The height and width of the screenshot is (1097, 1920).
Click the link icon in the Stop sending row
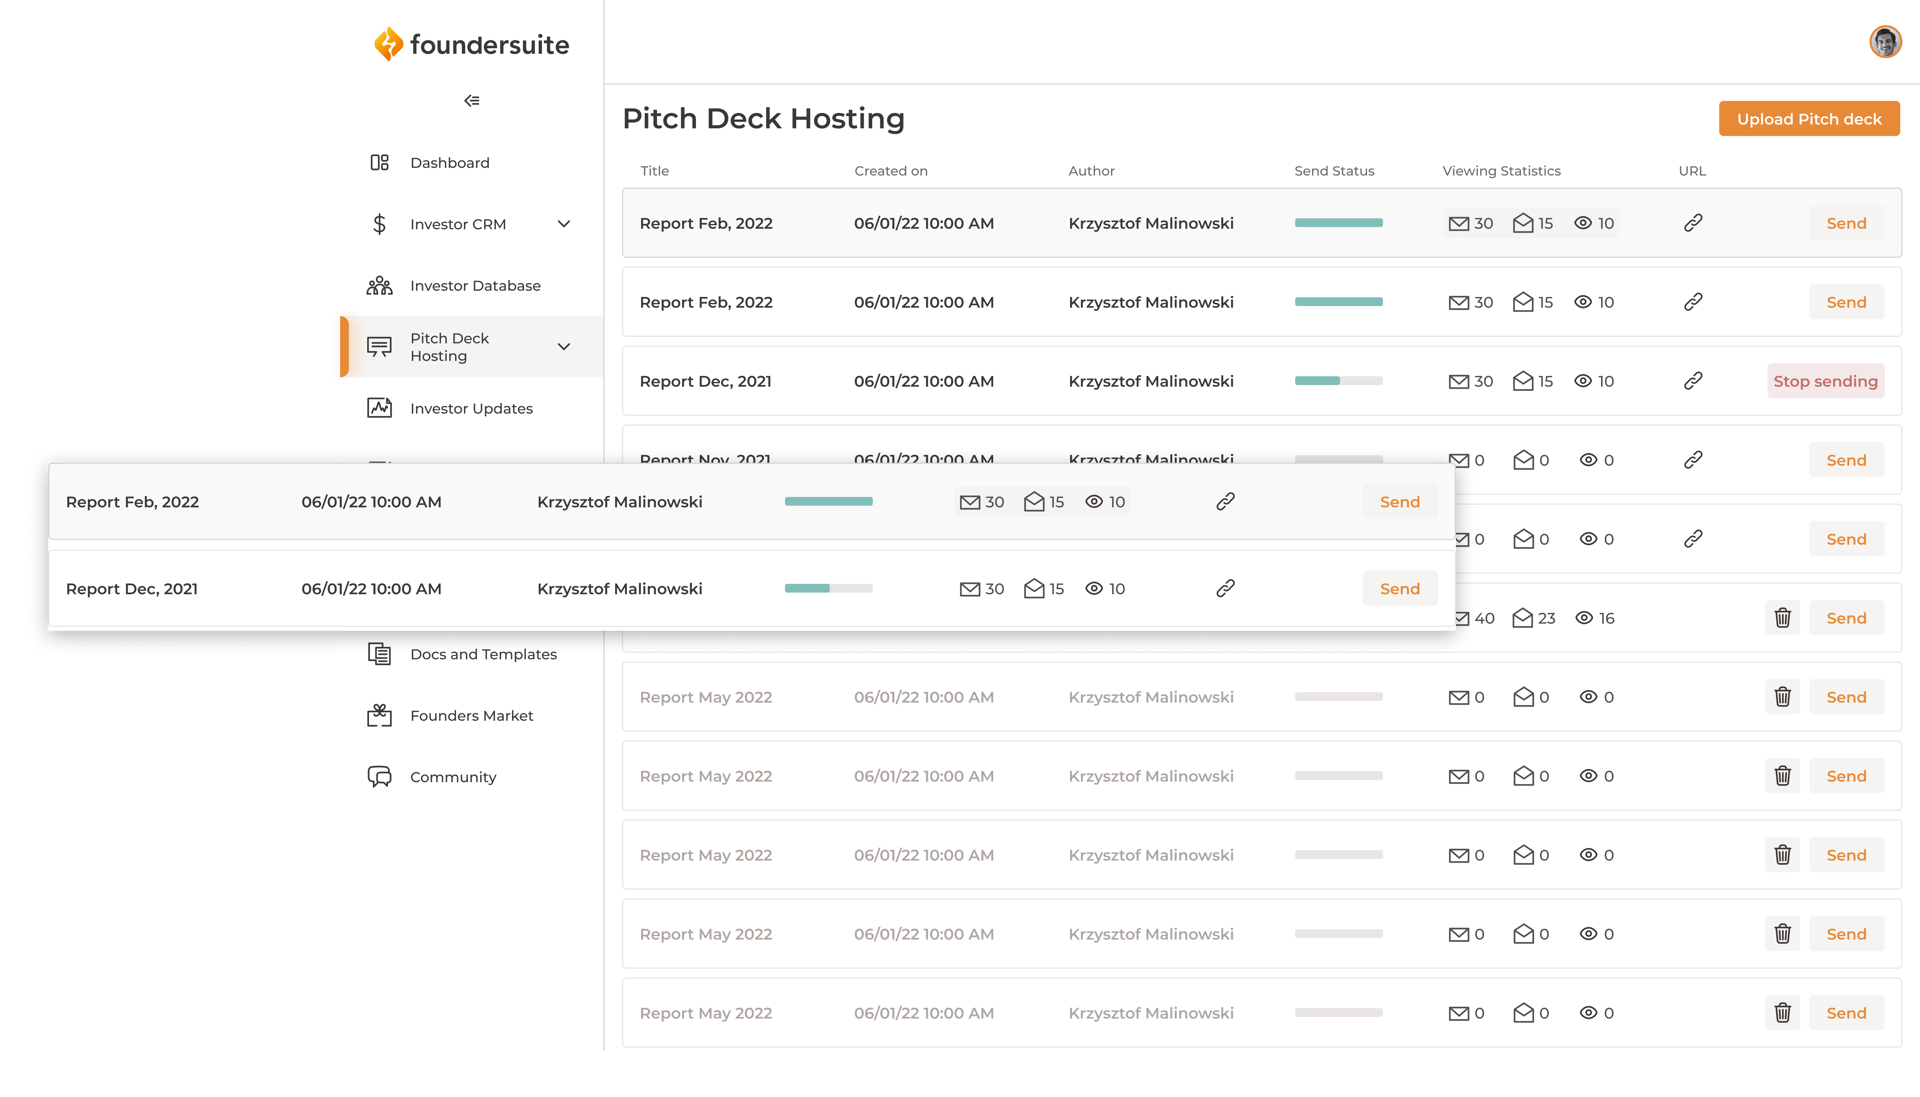click(1693, 381)
